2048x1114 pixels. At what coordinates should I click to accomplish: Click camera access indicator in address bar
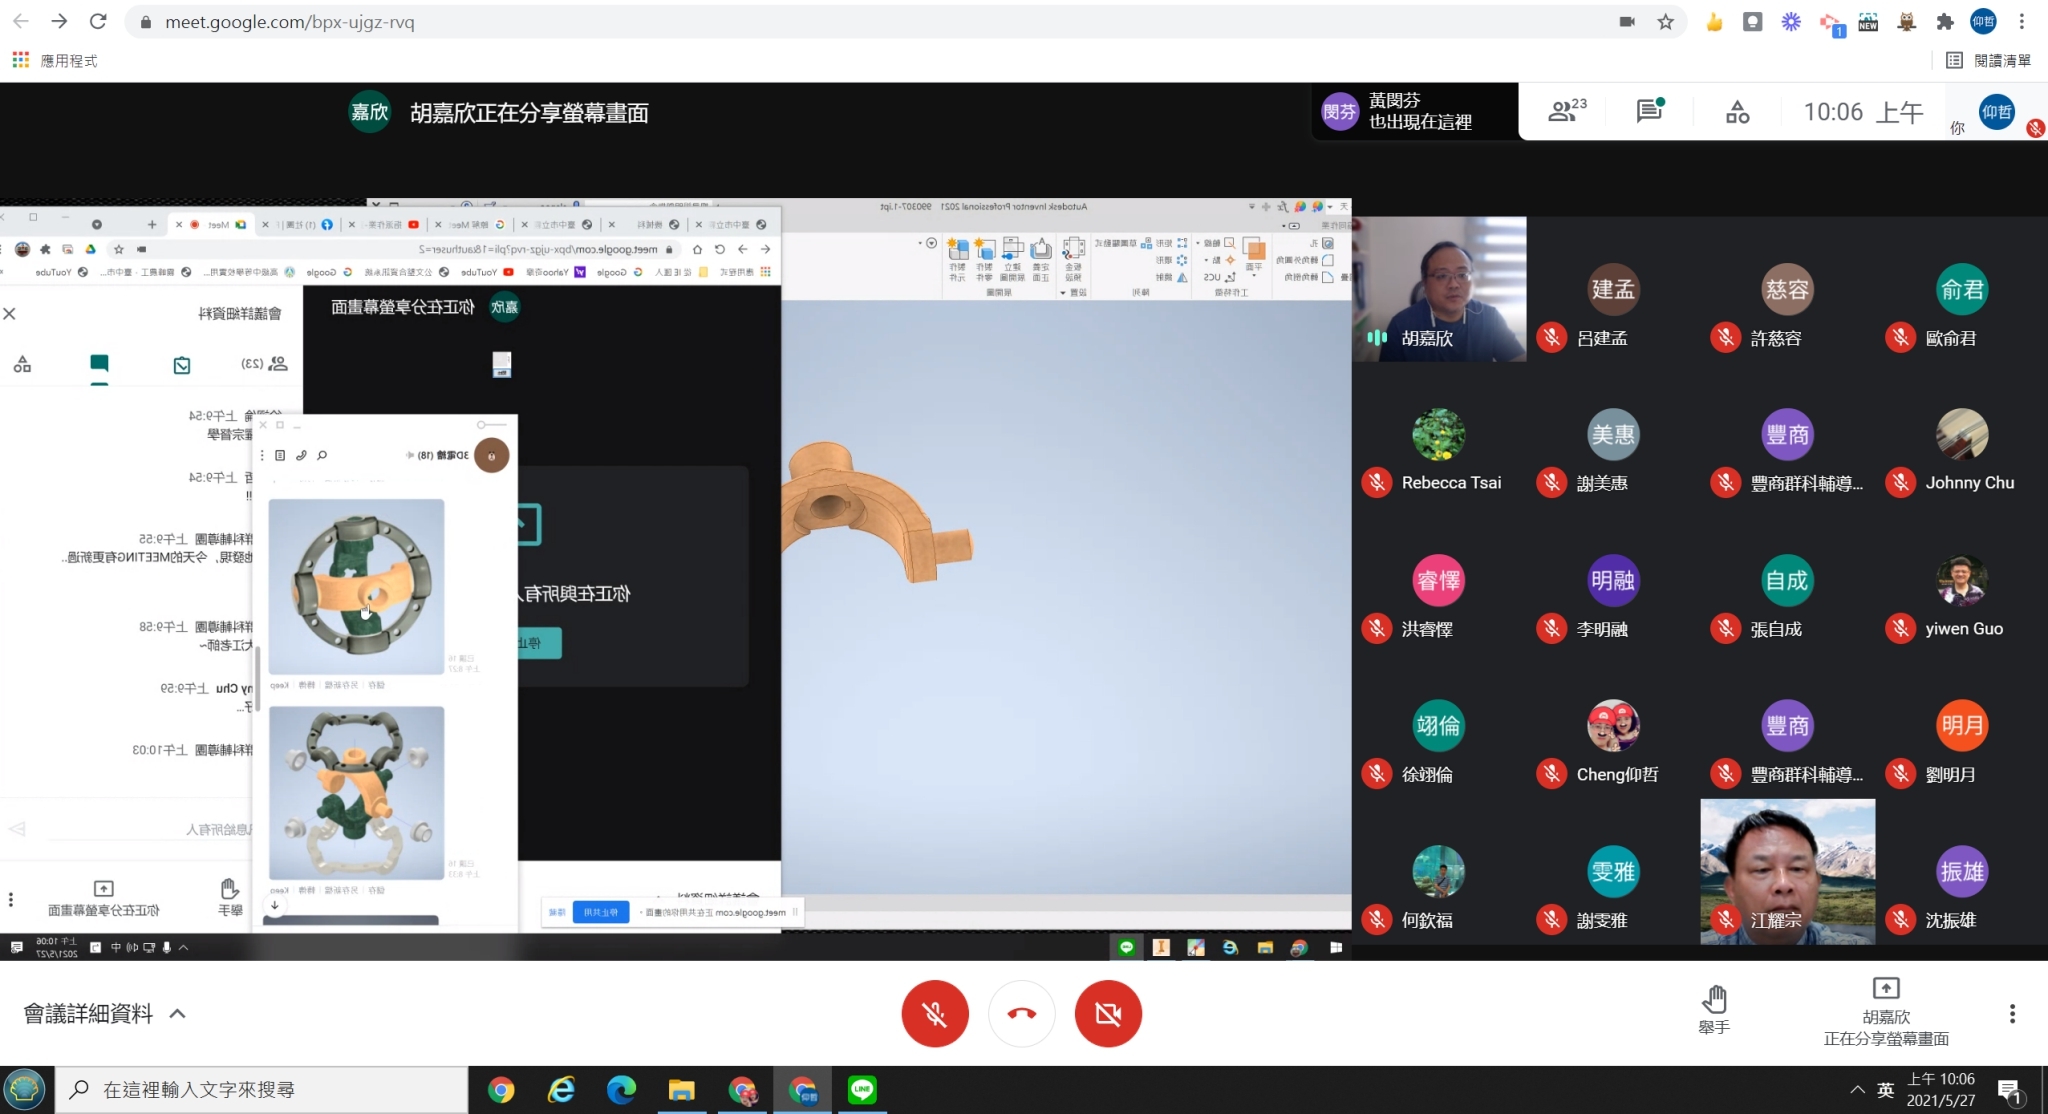pos(1627,22)
